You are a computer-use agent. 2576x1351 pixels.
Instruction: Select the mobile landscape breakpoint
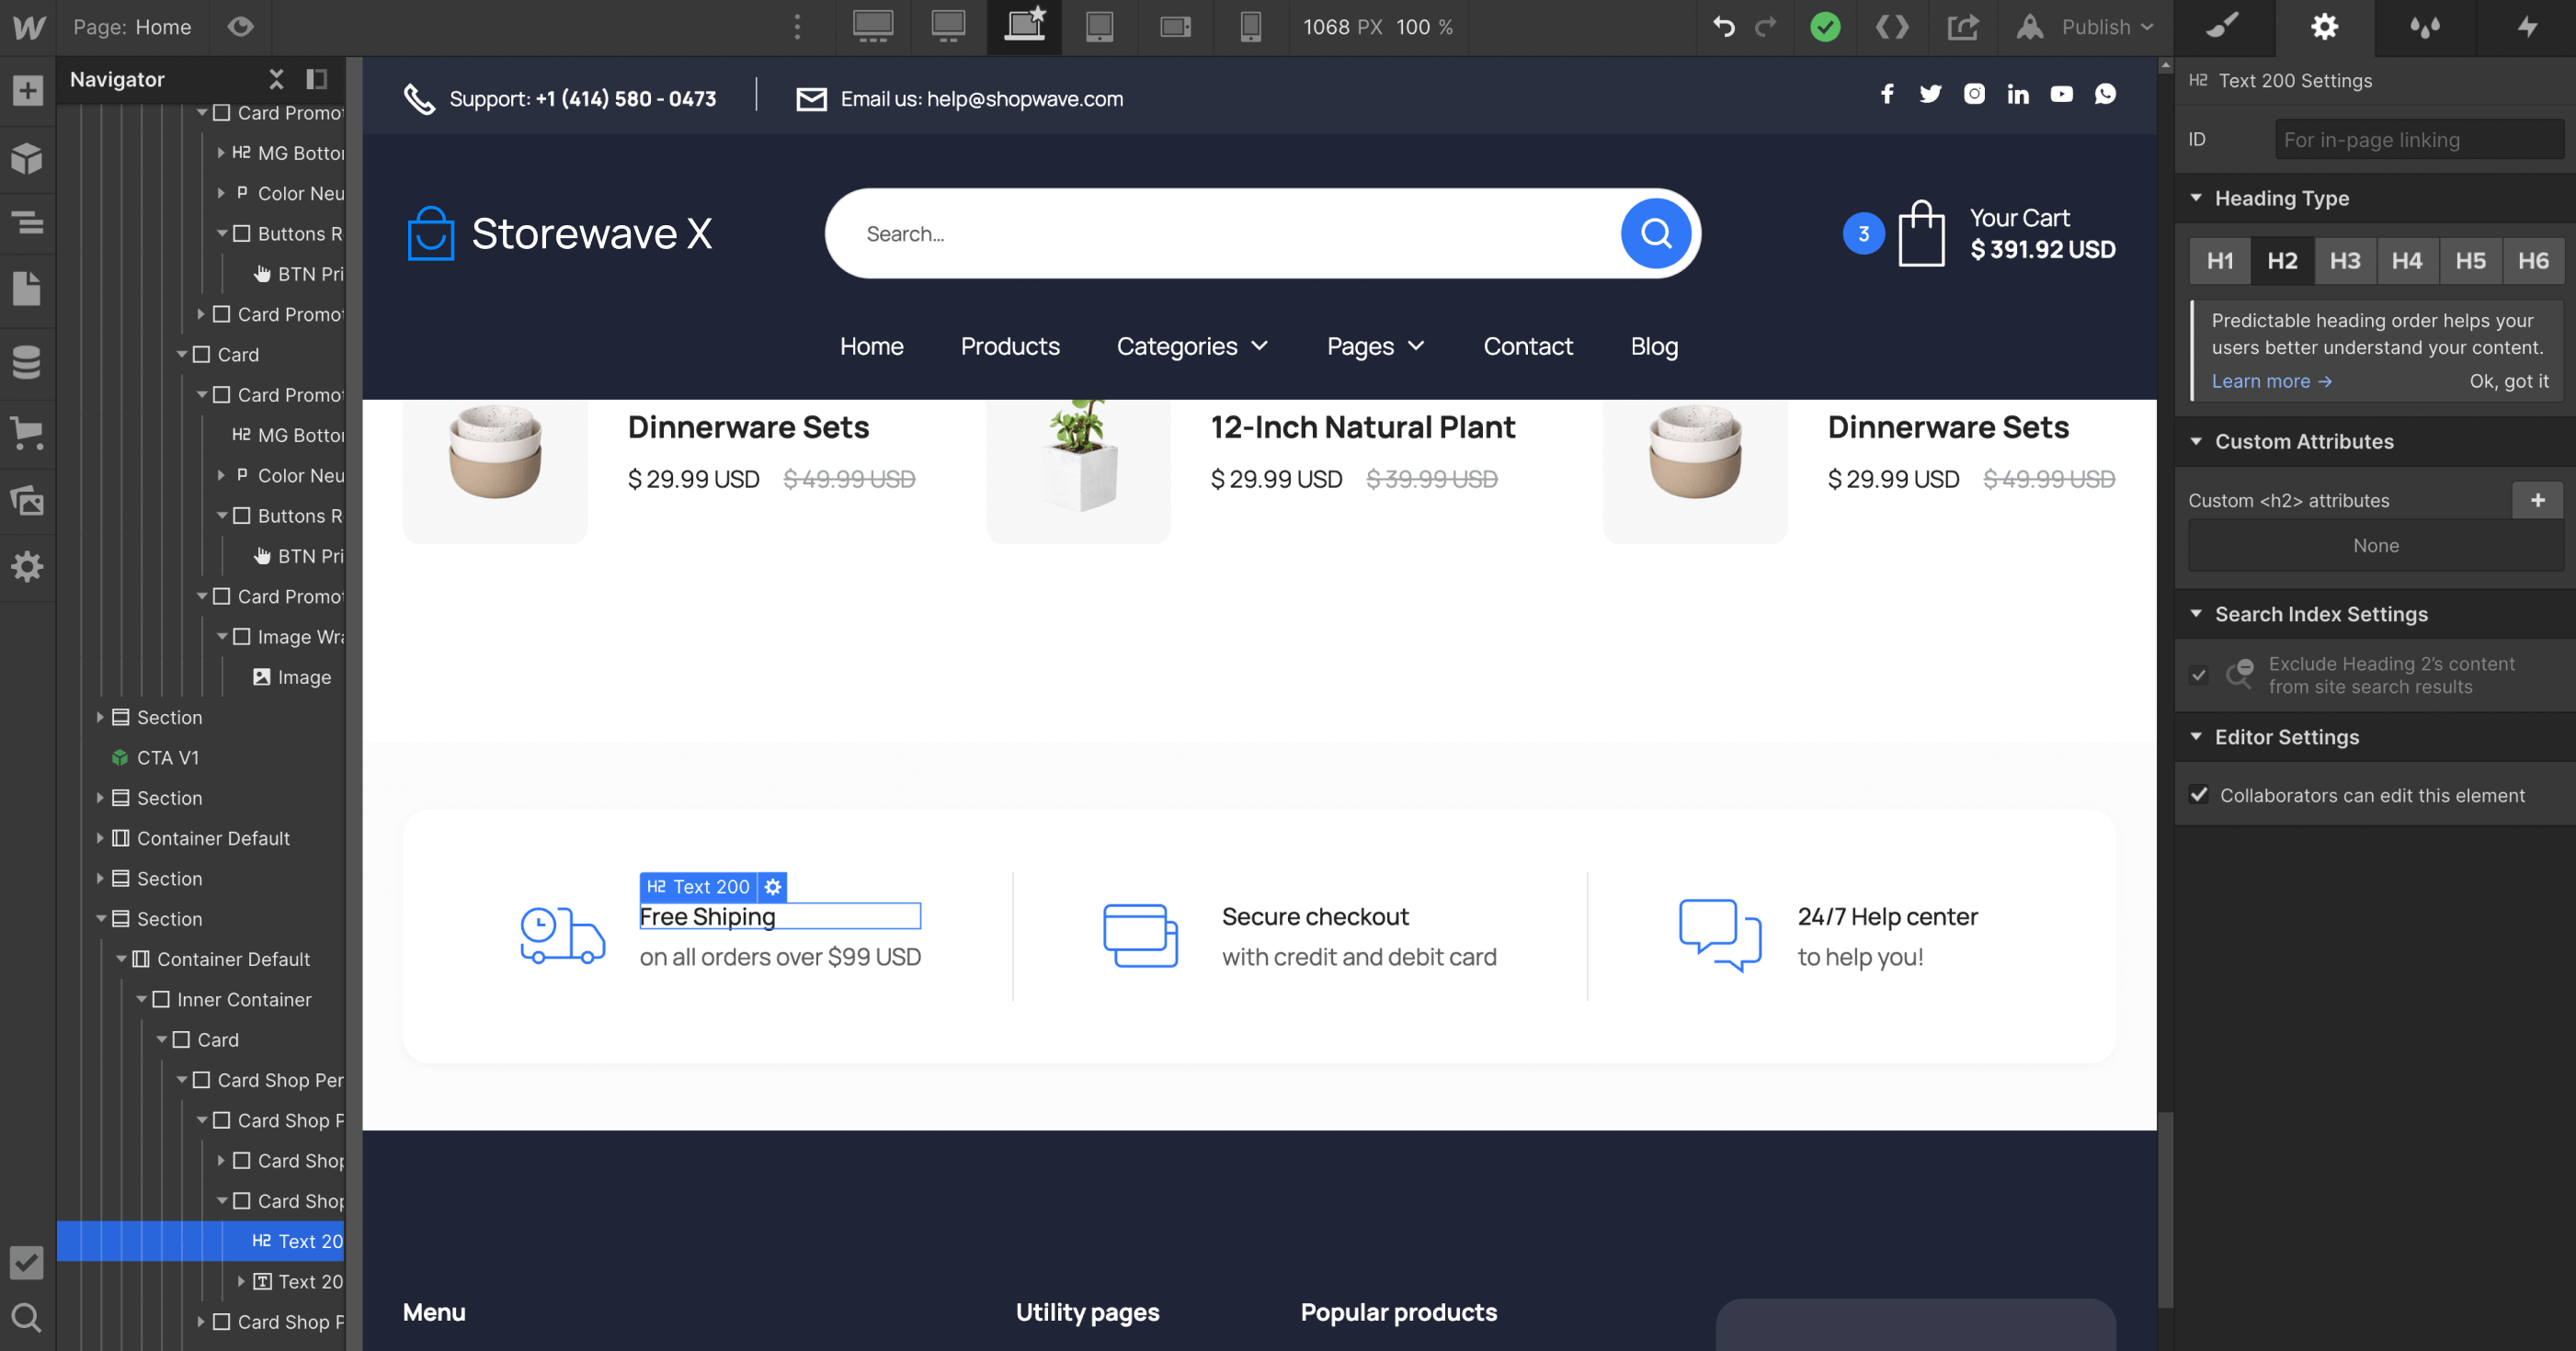tap(1175, 27)
